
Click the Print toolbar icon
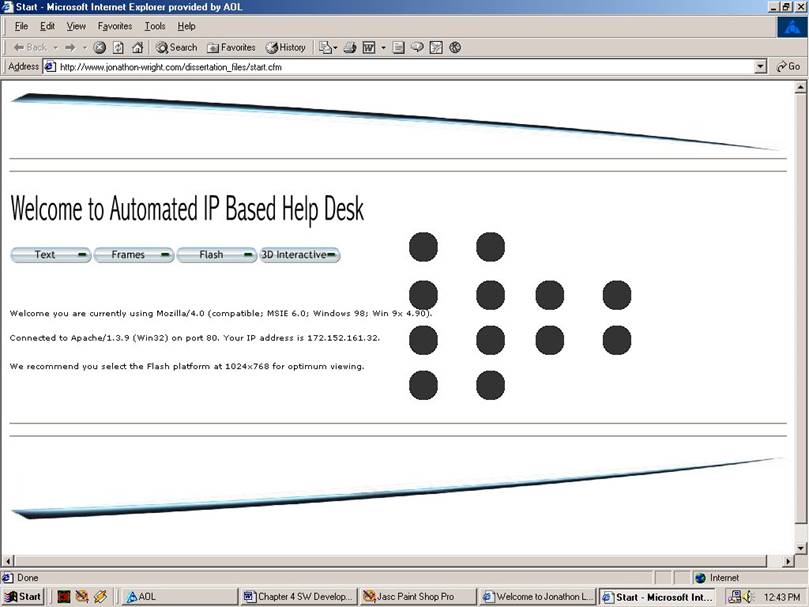(x=350, y=47)
